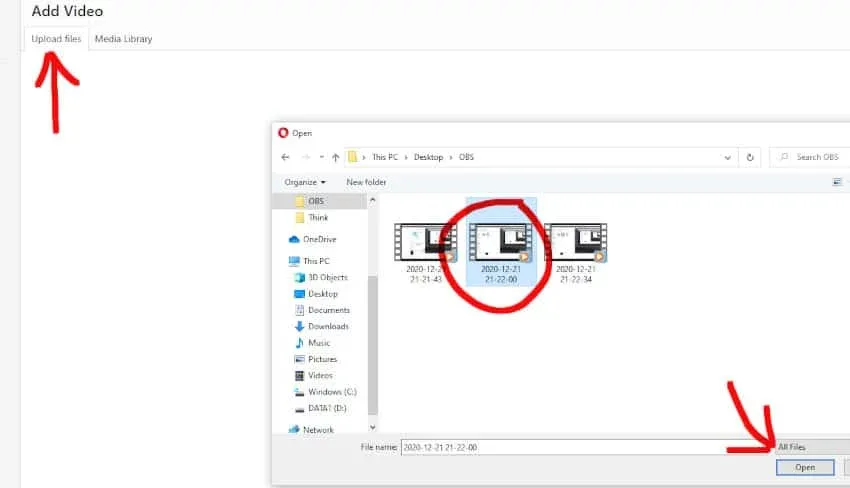
Task: Switch to the Upload files tab
Action: [x=56, y=39]
